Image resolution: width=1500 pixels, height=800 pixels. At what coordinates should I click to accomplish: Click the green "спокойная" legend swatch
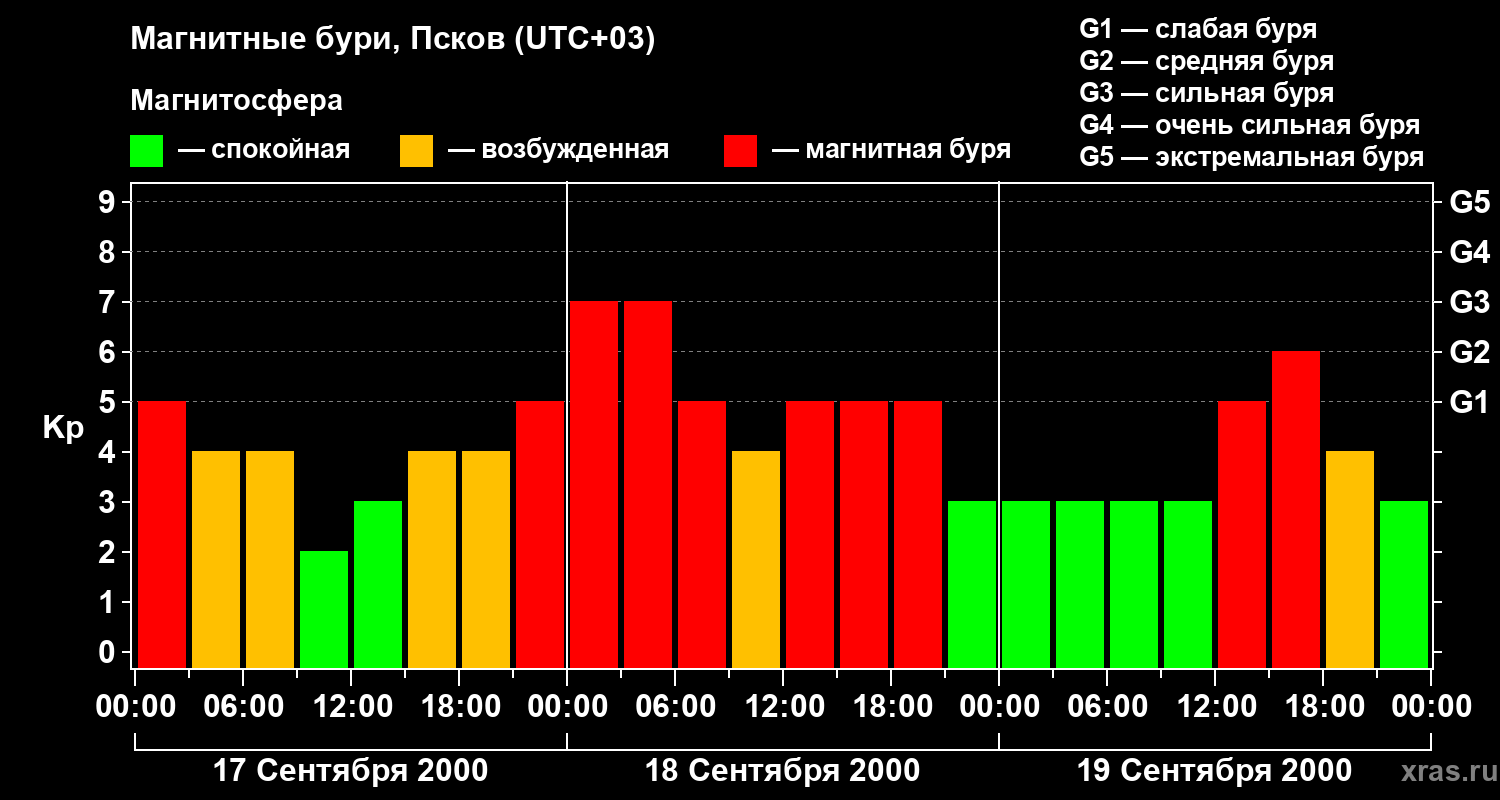pos(146,150)
